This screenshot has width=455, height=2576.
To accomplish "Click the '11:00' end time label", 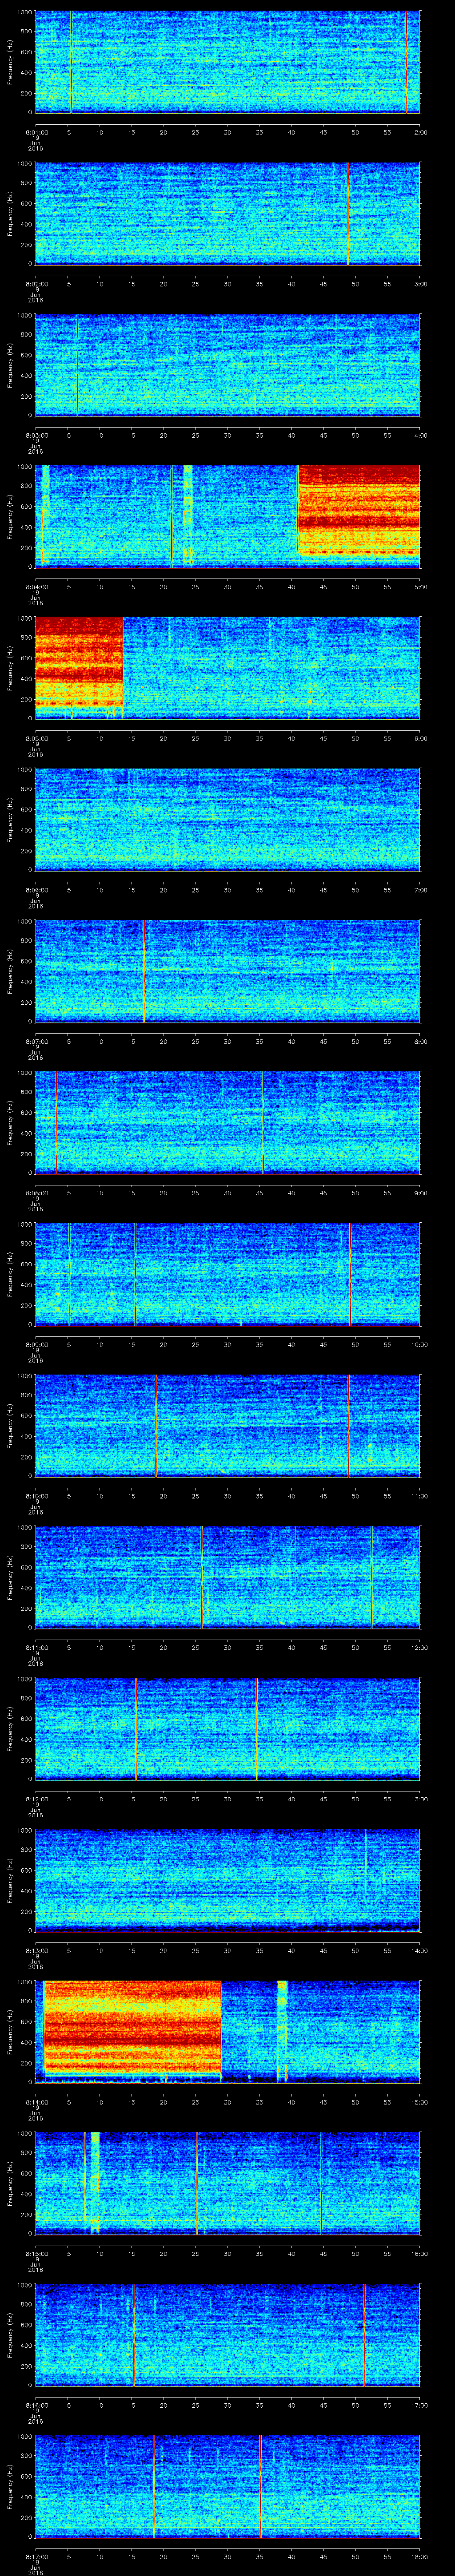I will tap(419, 1496).
